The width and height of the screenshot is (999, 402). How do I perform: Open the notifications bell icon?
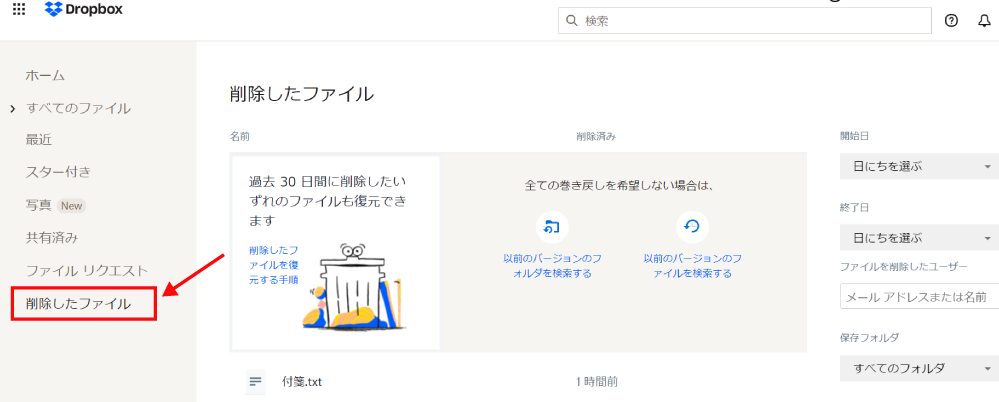(984, 20)
